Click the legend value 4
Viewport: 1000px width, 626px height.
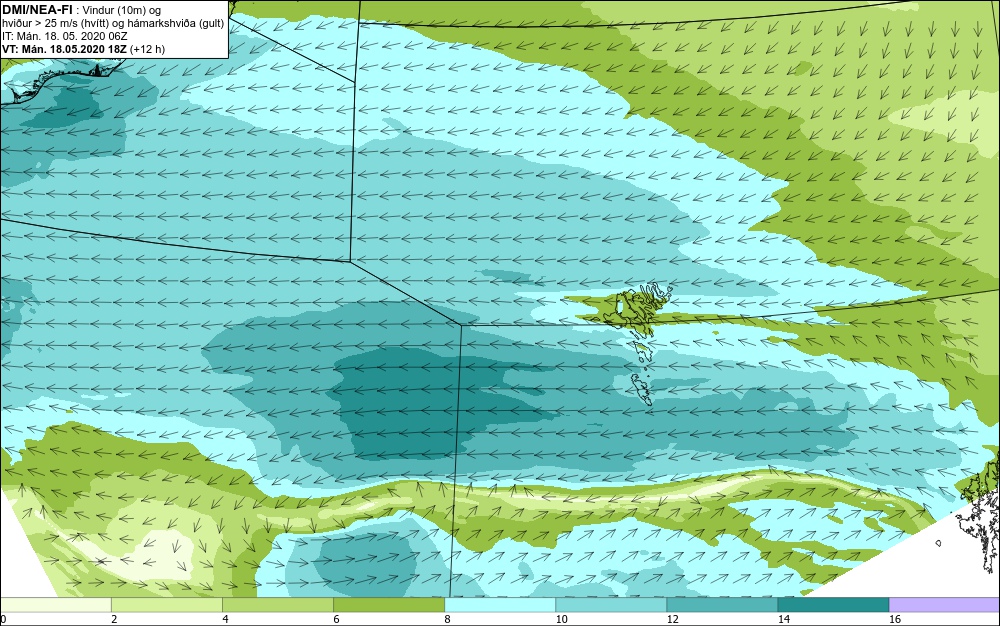click(x=225, y=619)
